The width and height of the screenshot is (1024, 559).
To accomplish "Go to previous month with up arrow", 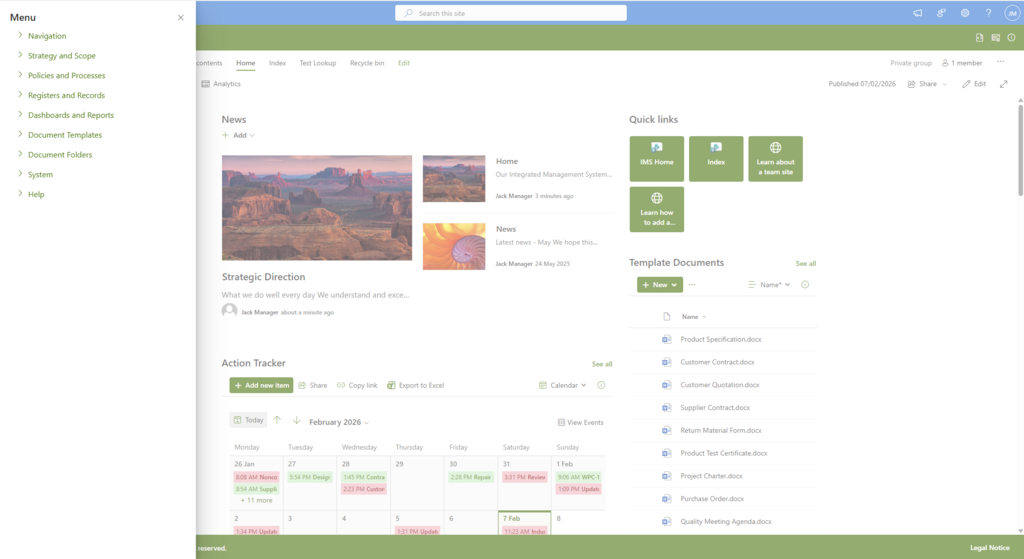I will (277, 421).
